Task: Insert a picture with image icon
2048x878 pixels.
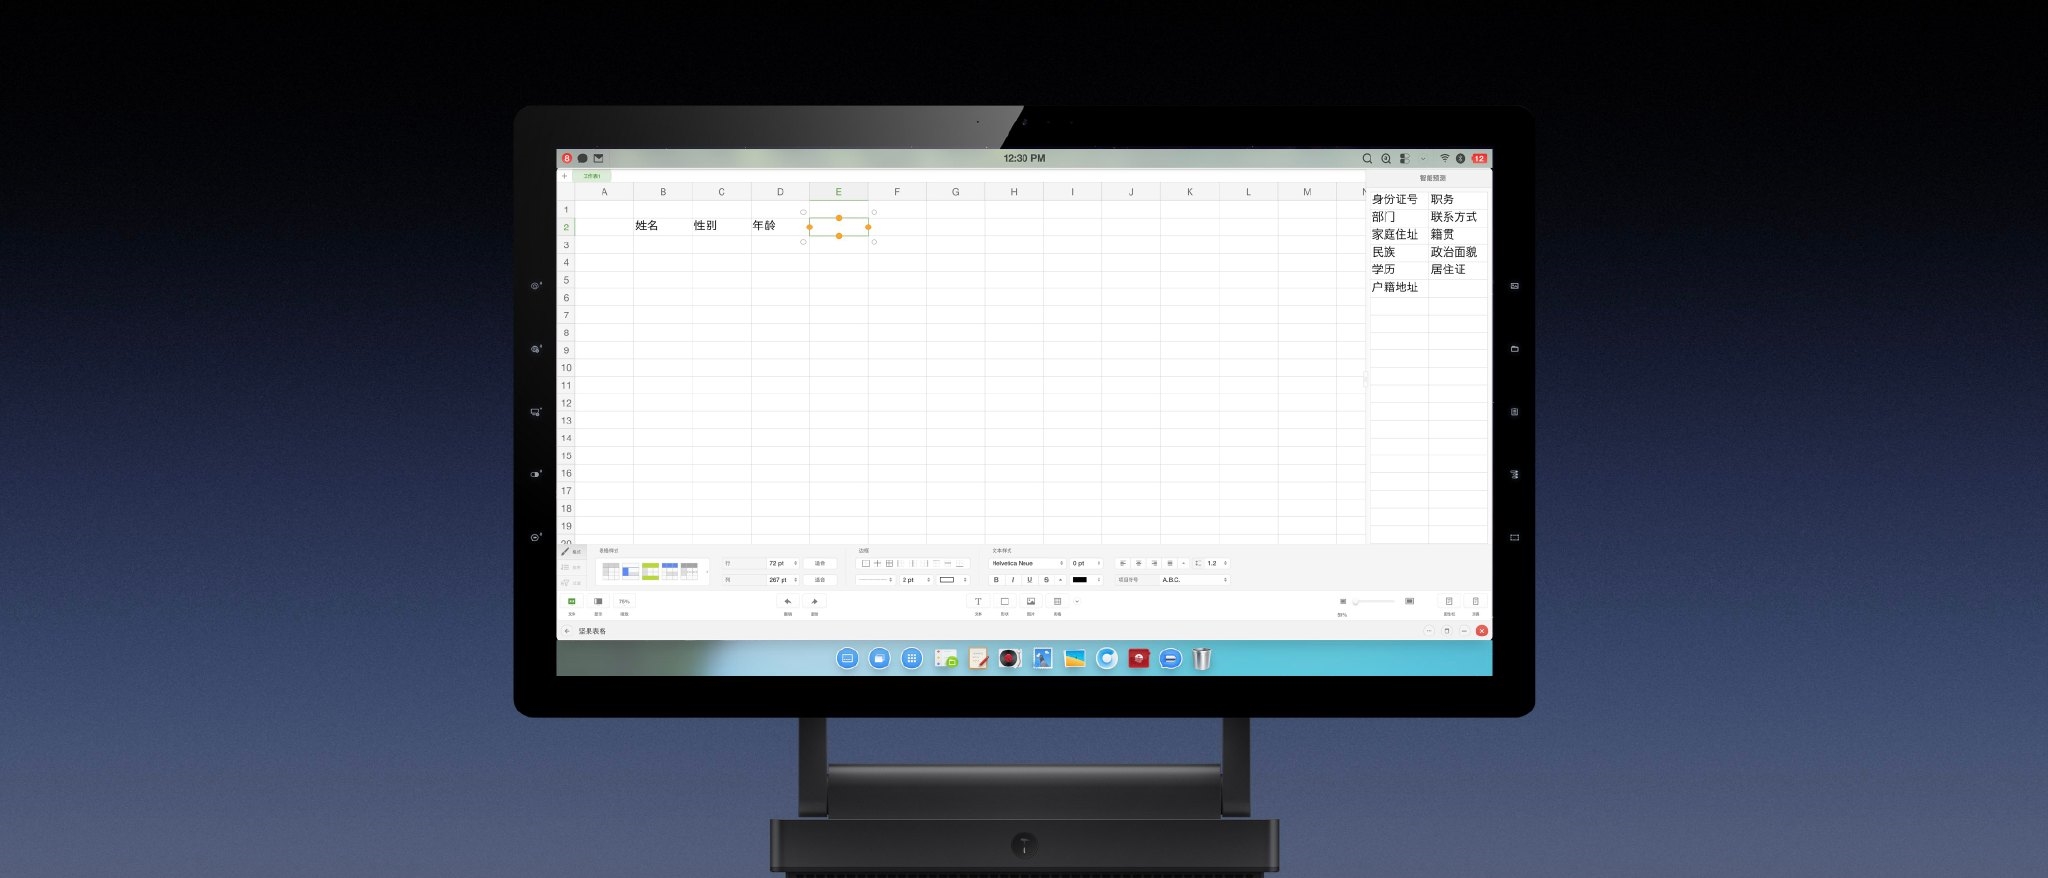Action: pos(1031,602)
